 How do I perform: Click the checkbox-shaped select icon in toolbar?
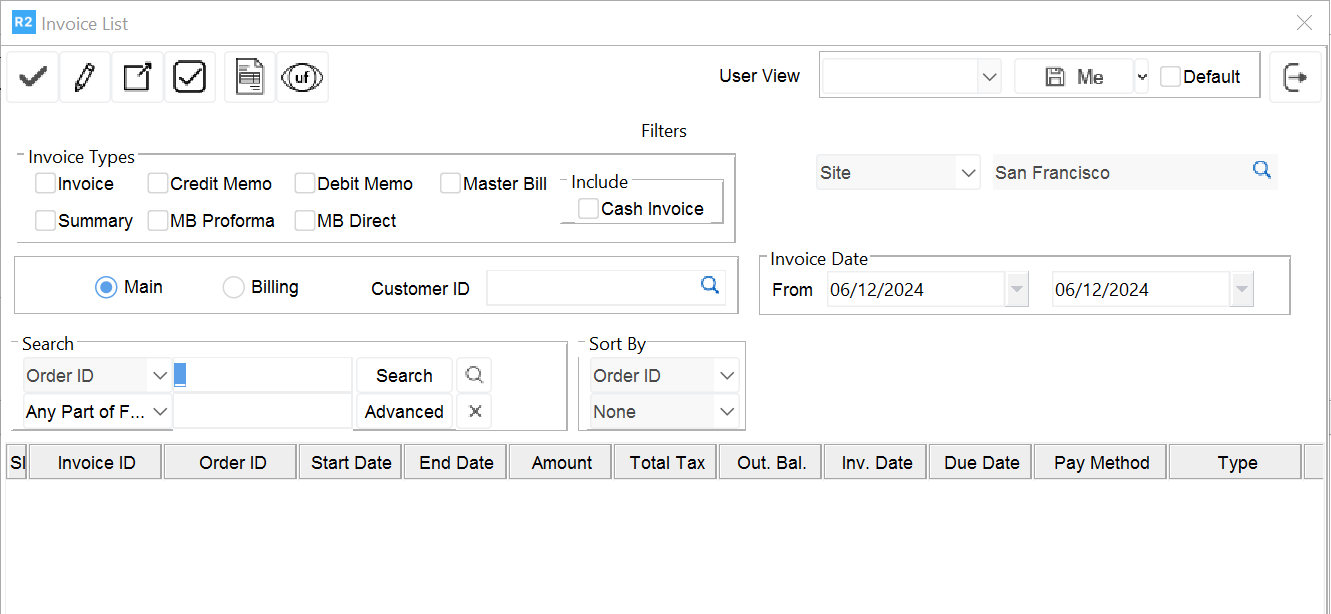(189, 77)
